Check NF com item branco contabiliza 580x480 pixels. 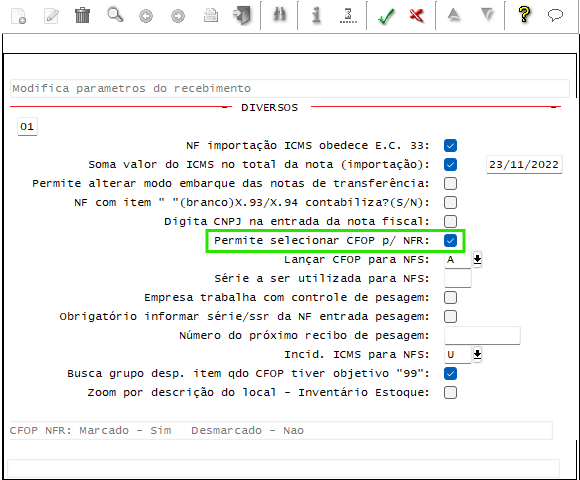point(450,202)
